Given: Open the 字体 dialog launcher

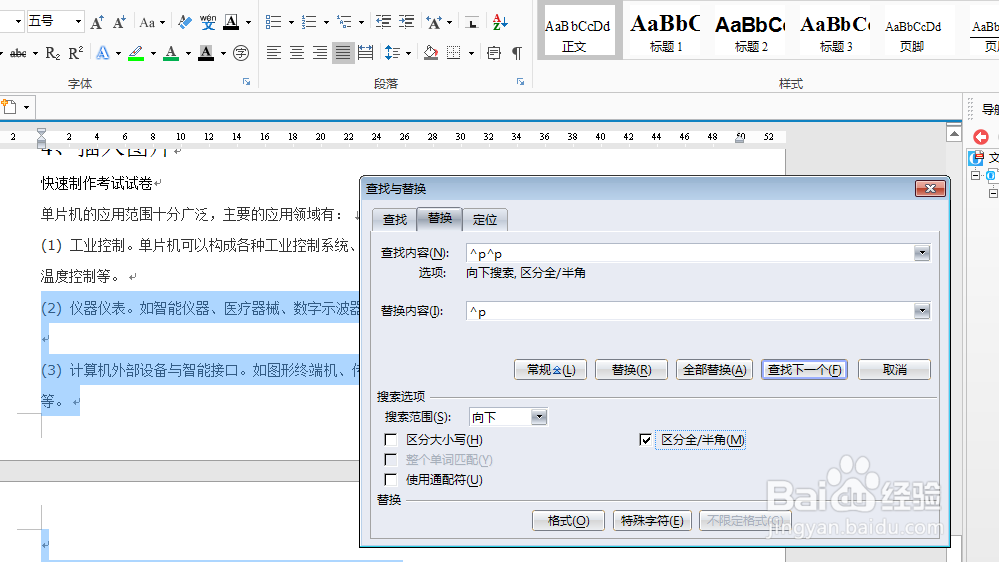Looking at the screenshot, I should (247, 82).
